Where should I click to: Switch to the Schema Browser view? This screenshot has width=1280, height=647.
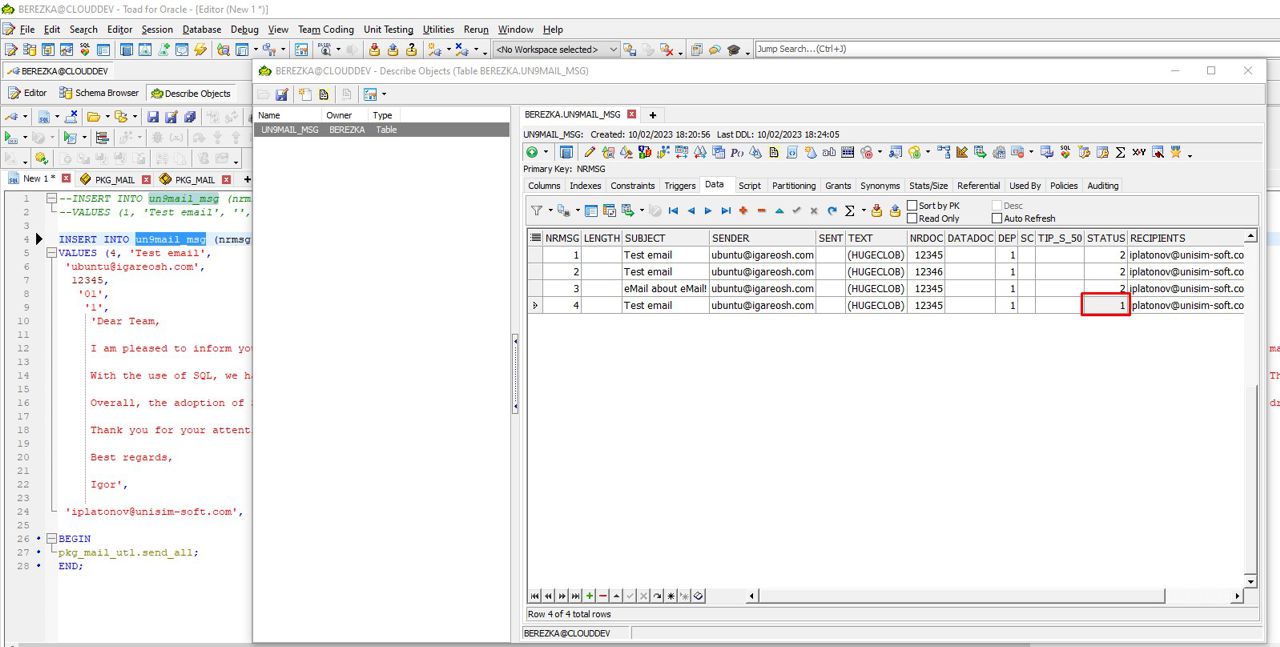99,93
